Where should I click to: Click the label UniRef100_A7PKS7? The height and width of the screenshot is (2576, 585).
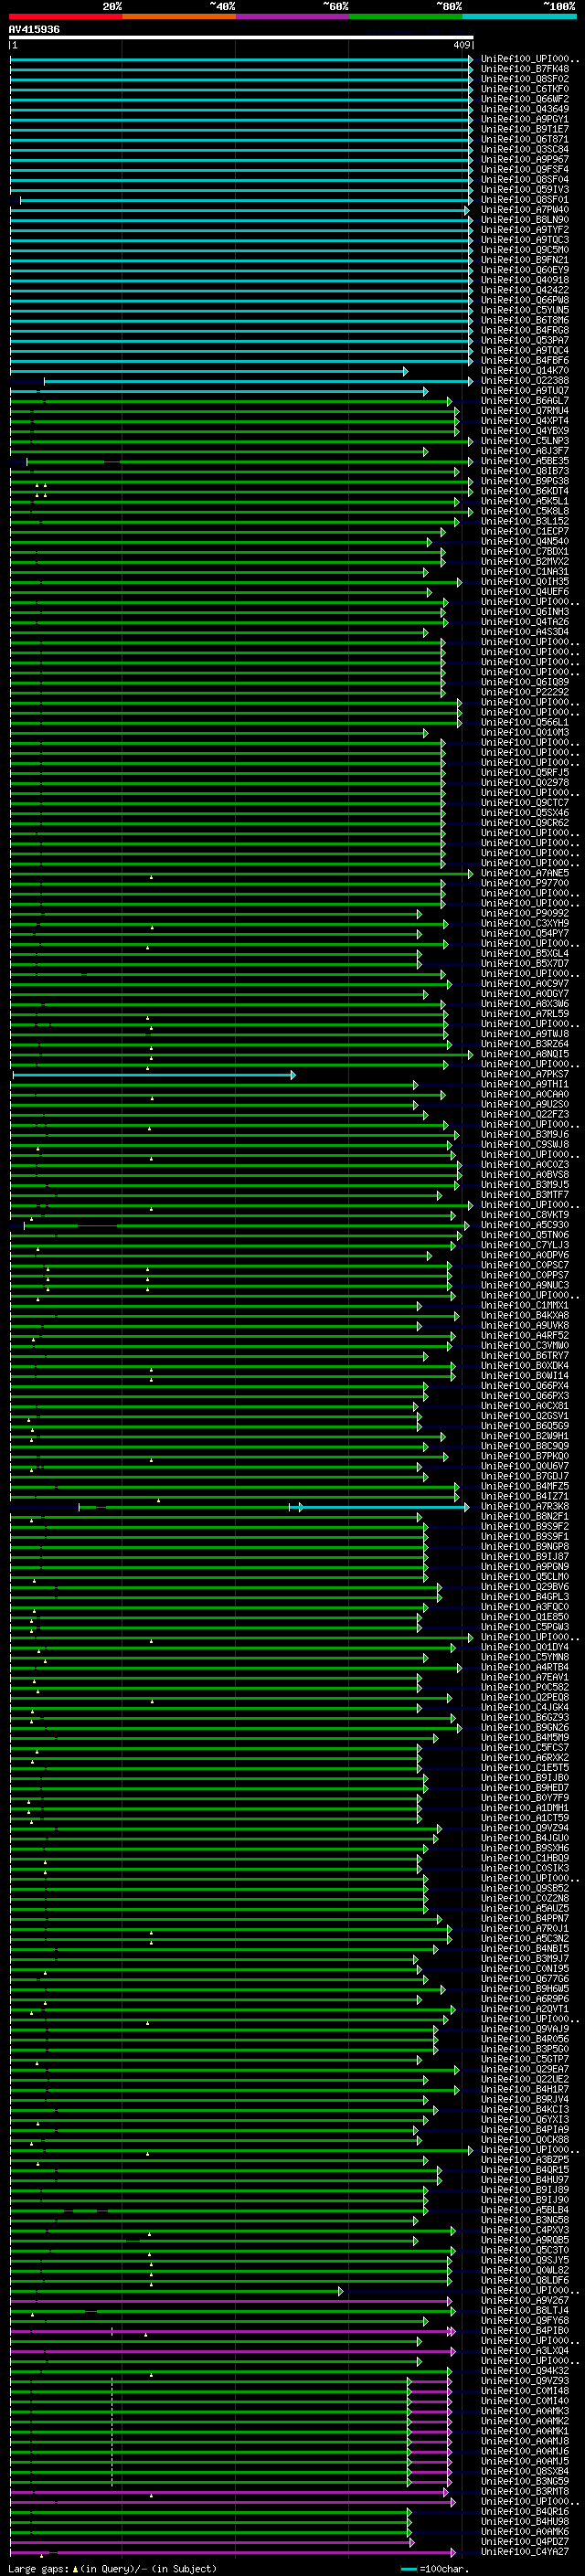(525, 1075)
